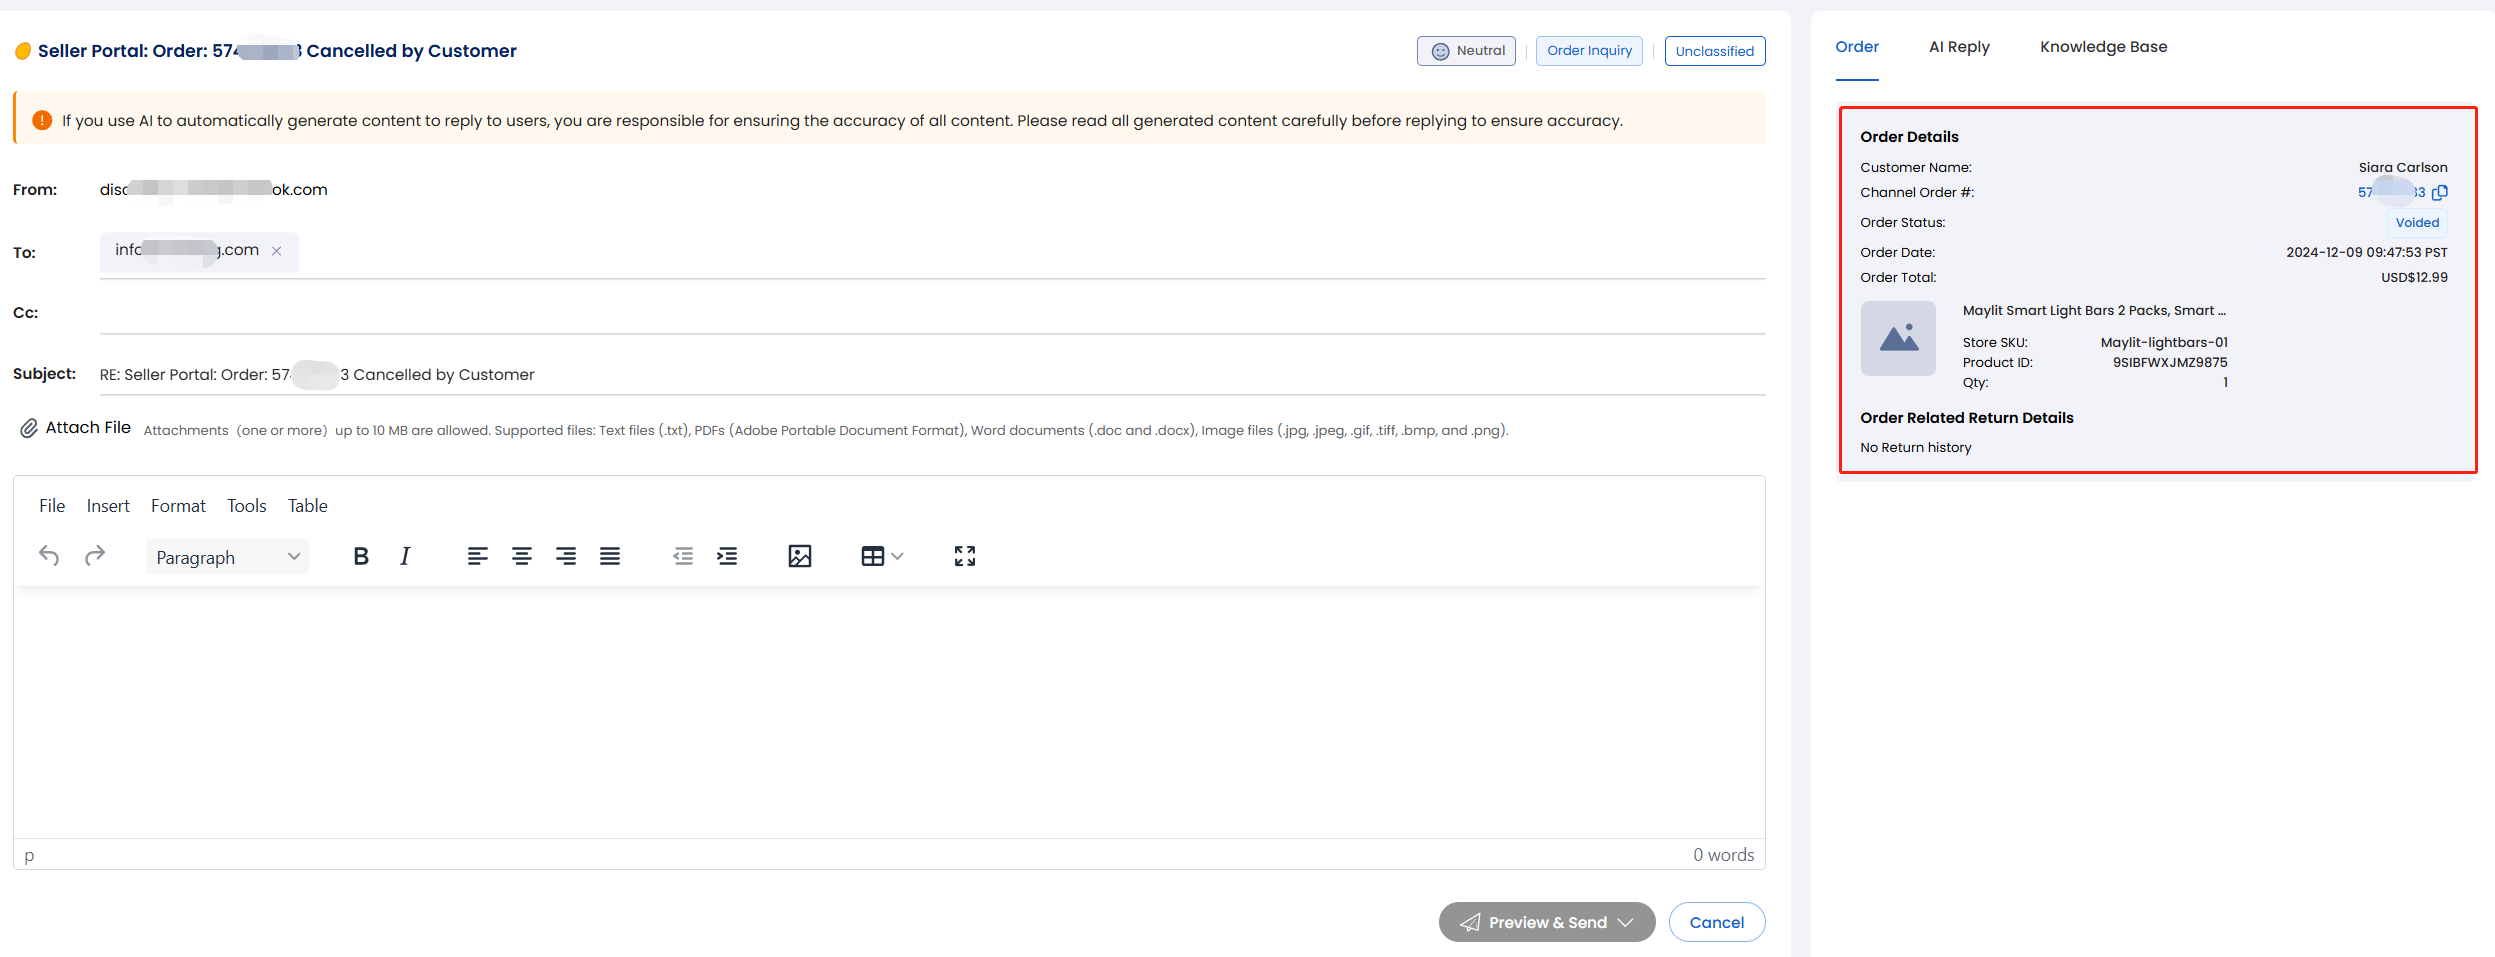
Task: Click the customer name Siara Carlson
Action: click(x=2403, y=167)
